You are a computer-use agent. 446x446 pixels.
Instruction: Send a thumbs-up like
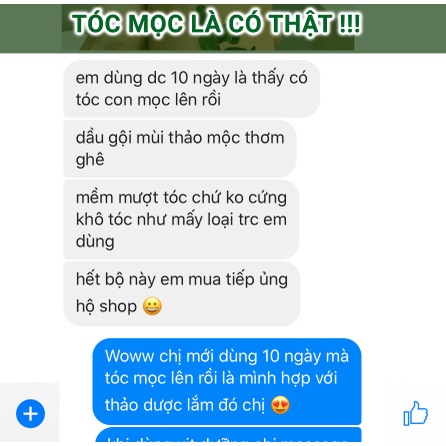(415, 413)
